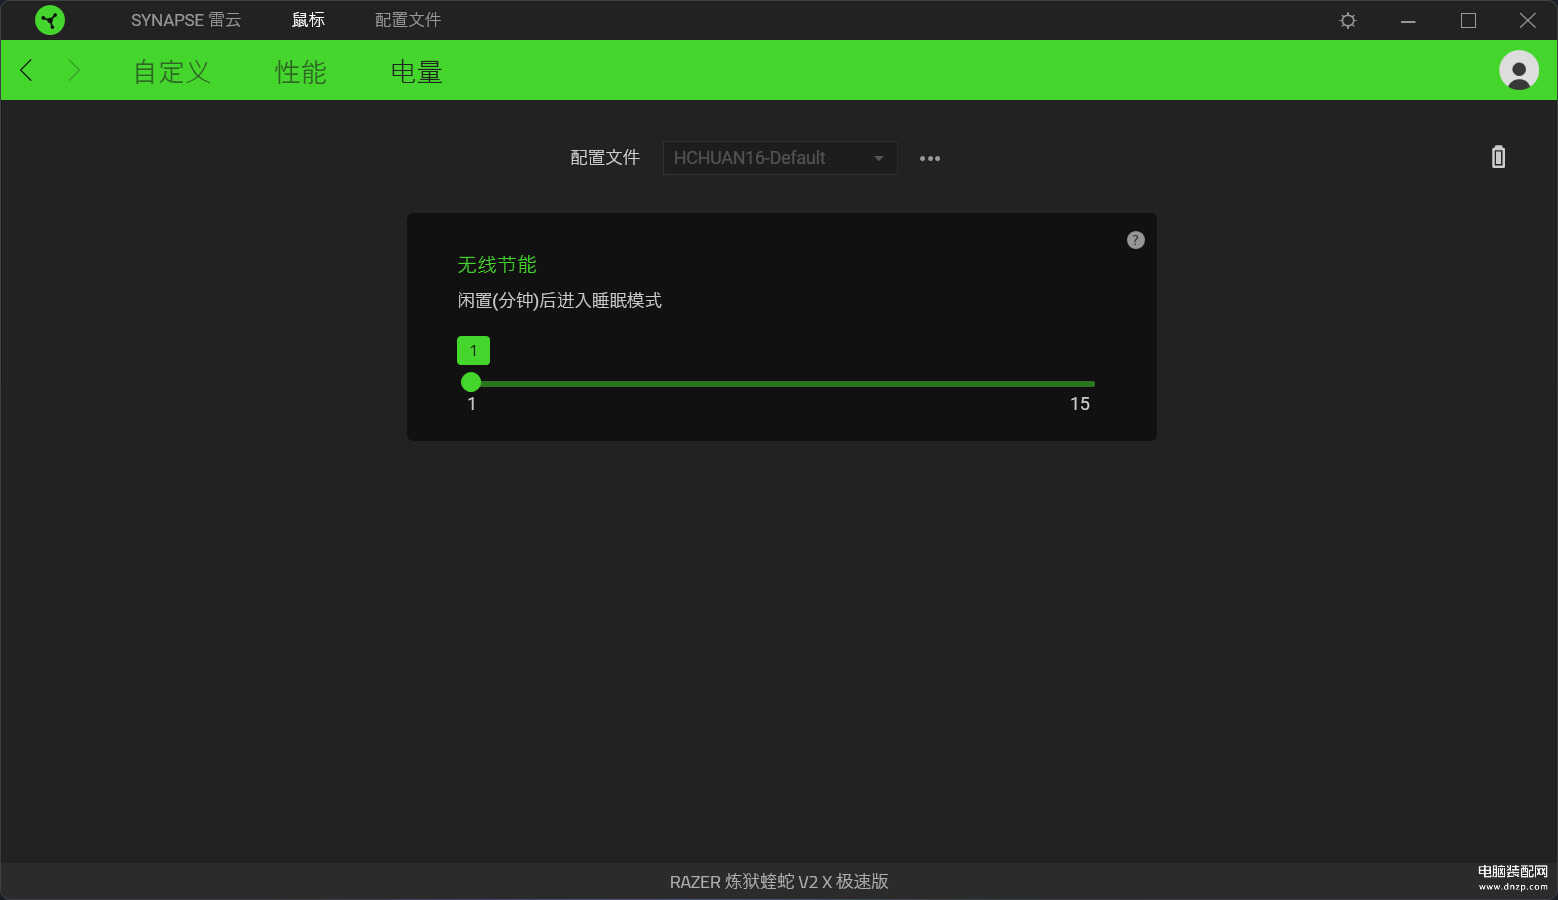Expand the HCHUAN16-Default profile dropdown

(779, 158)
